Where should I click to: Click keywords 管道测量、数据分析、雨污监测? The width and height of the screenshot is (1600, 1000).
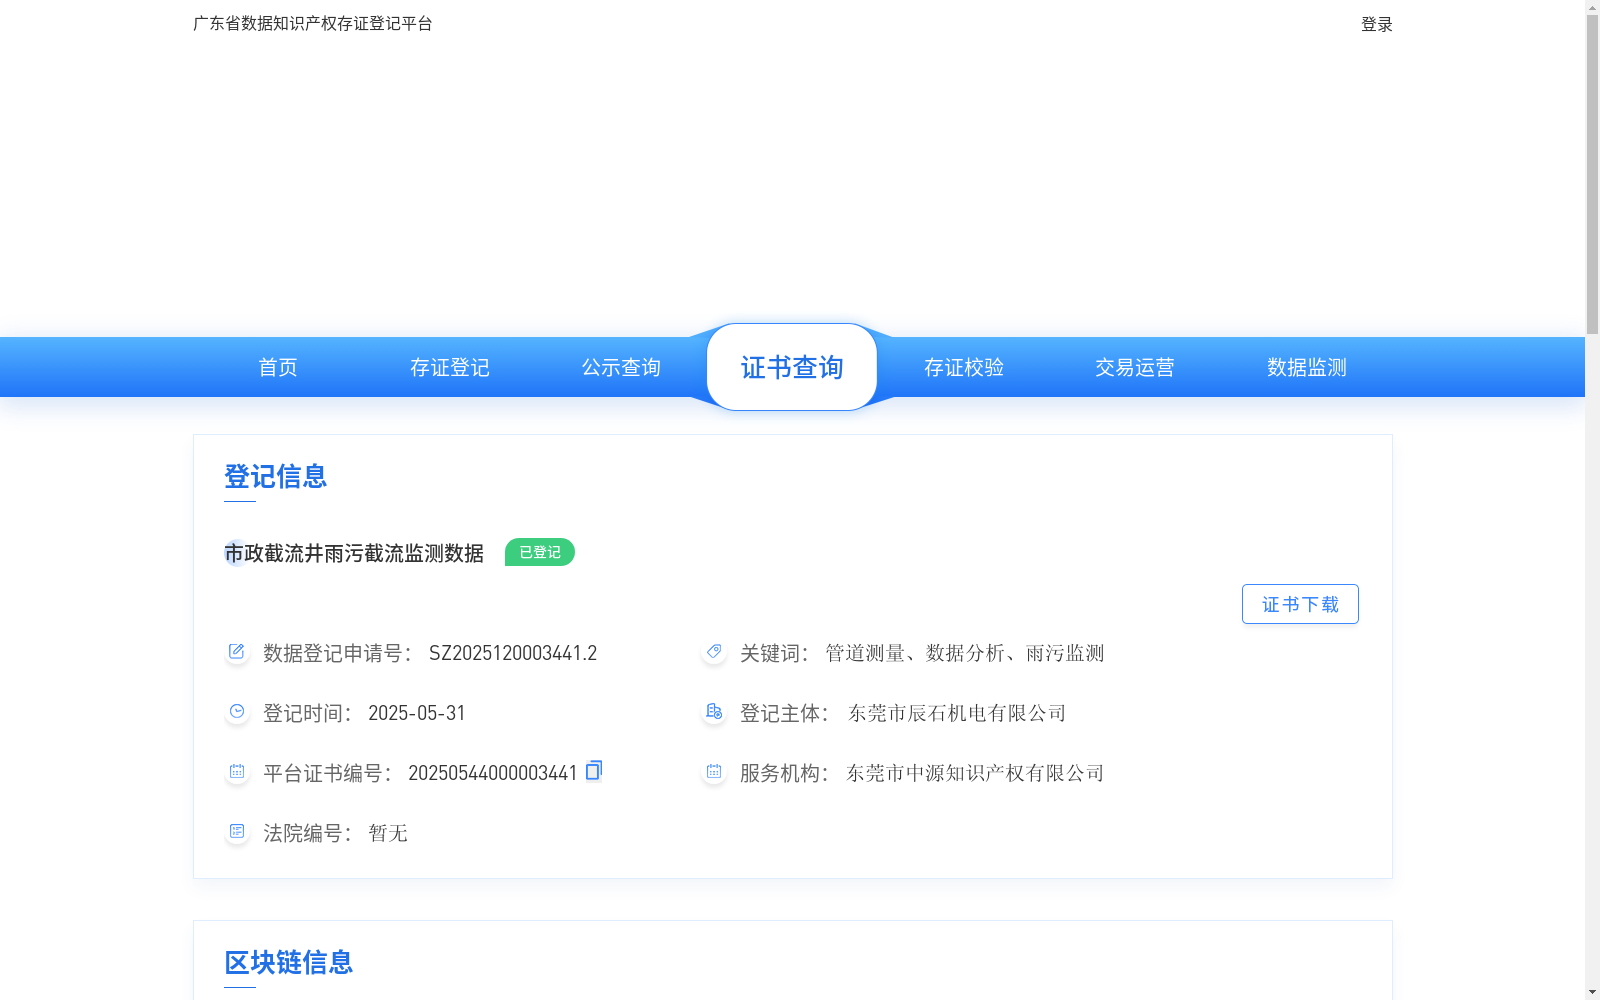(965, 653)
